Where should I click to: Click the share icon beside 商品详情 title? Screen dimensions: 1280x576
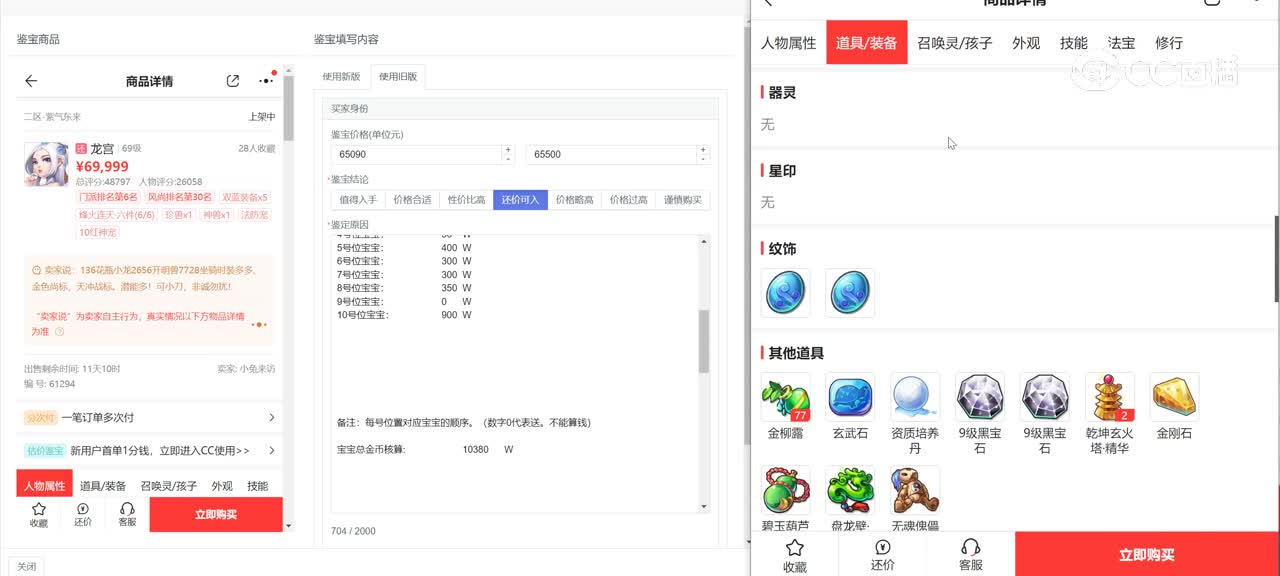pos(233,81)
